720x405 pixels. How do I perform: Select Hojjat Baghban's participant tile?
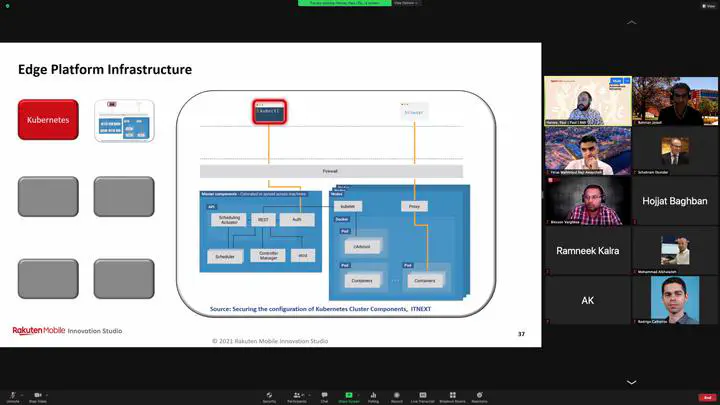[x=674, y=200]
